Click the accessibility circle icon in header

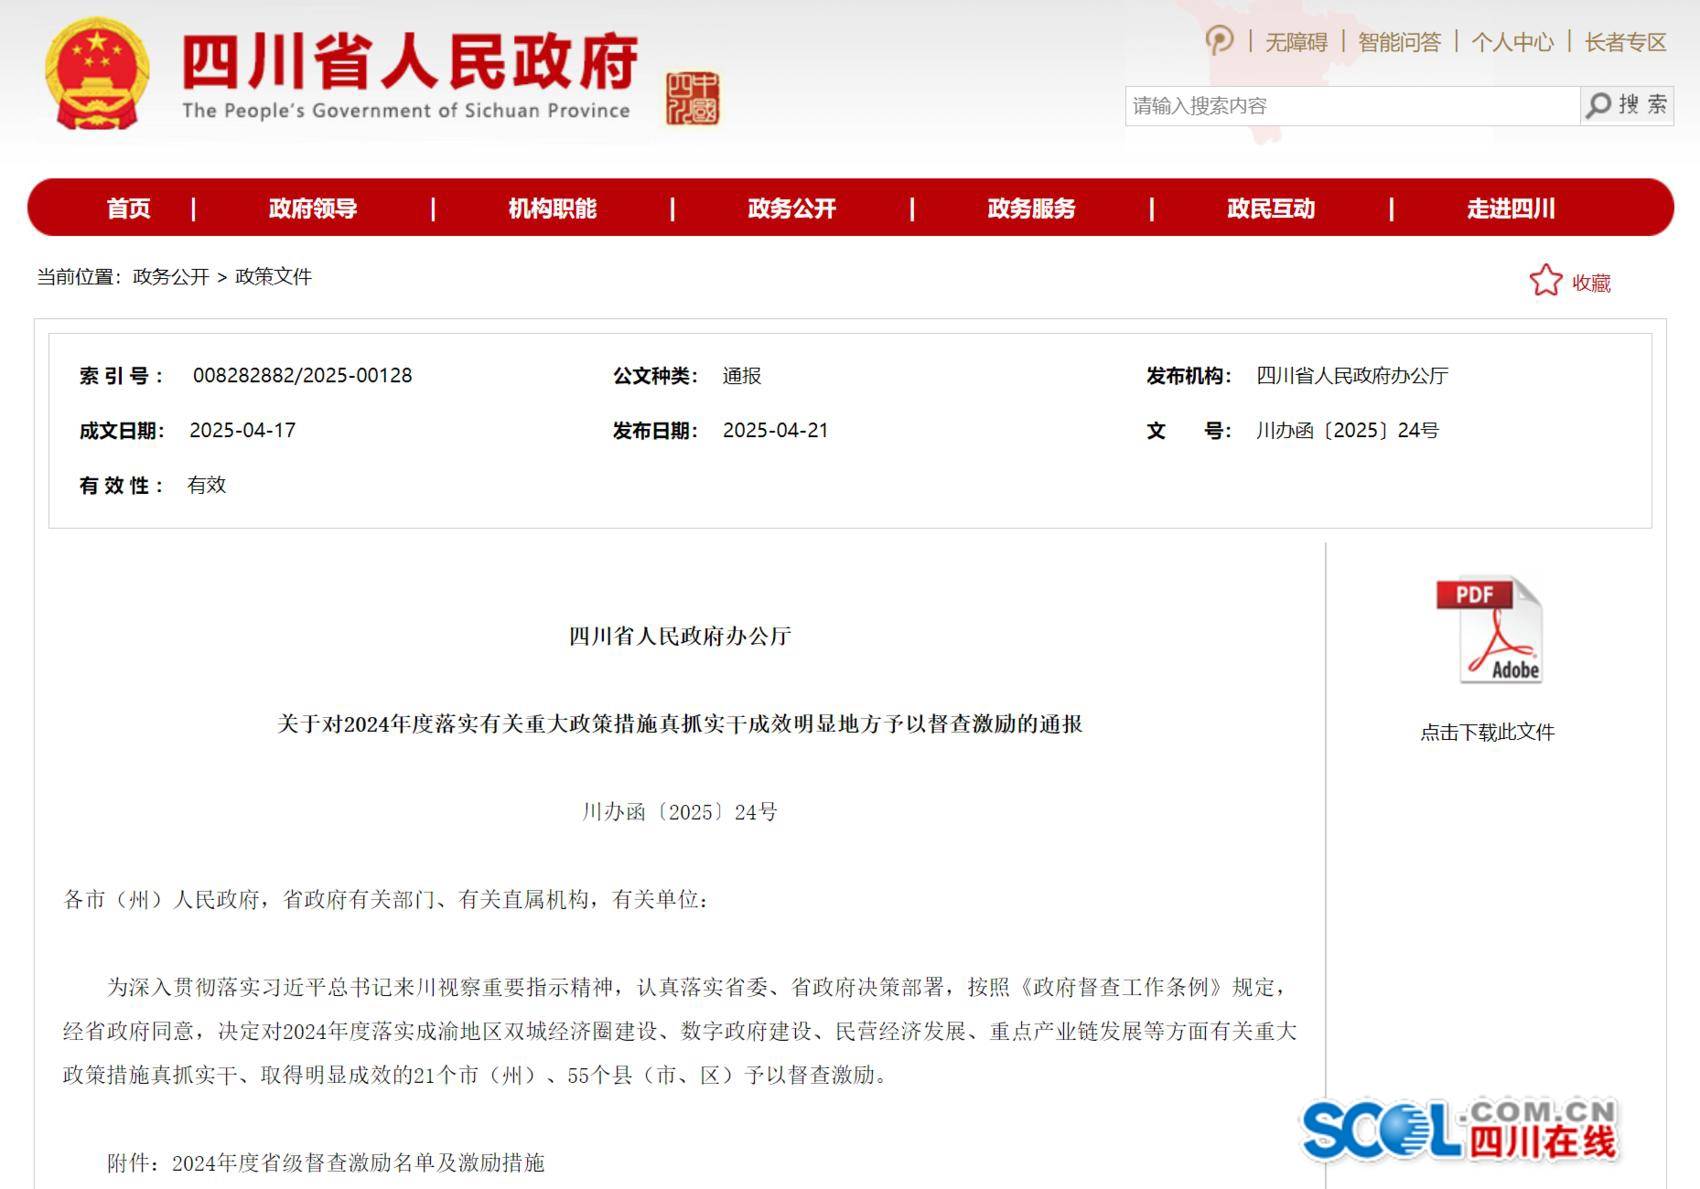tap(1219, 41)
